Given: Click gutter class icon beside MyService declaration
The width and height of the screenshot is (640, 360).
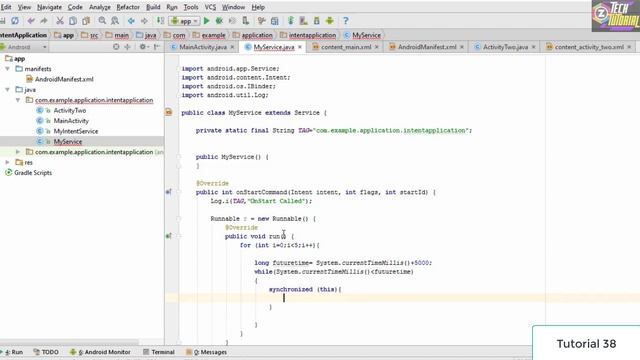Looking at the screenshot, I should (169, 112).
